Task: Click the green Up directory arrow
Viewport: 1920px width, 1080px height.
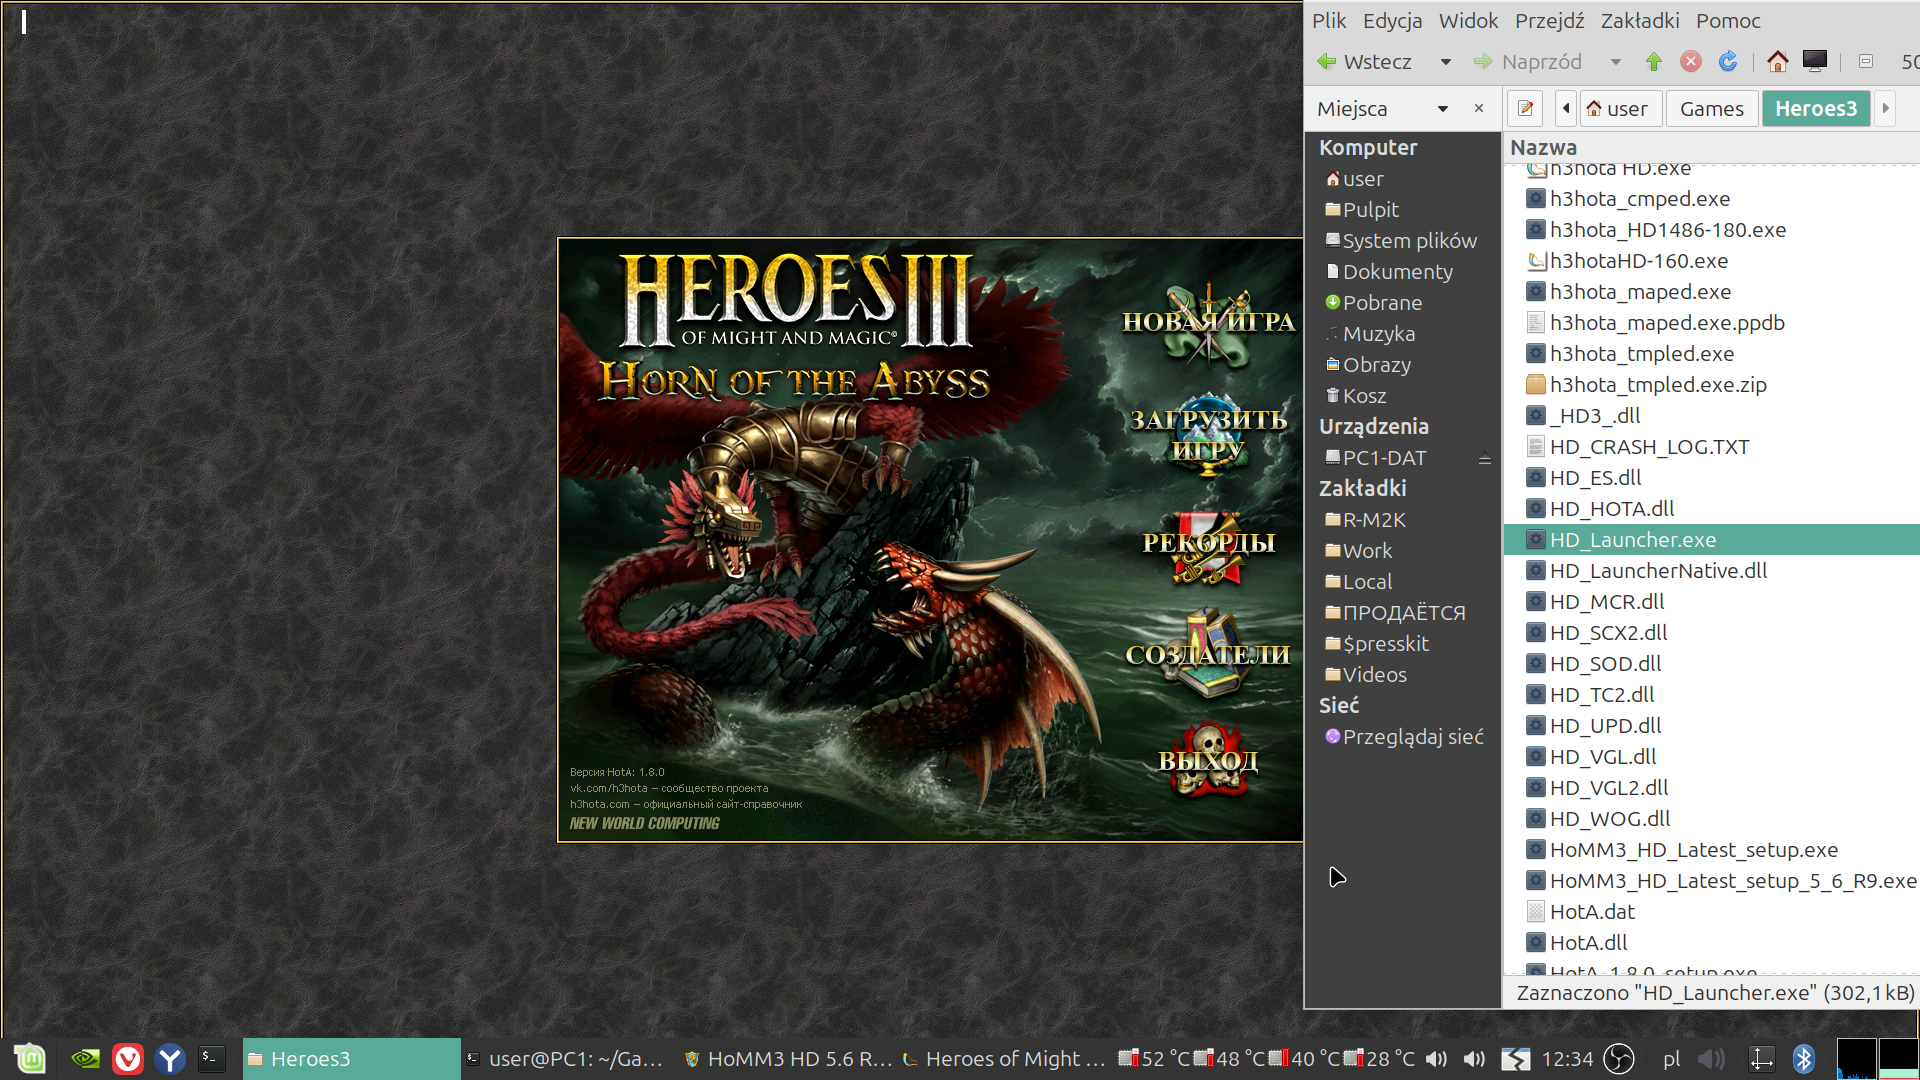Action: coord(1654,62)
